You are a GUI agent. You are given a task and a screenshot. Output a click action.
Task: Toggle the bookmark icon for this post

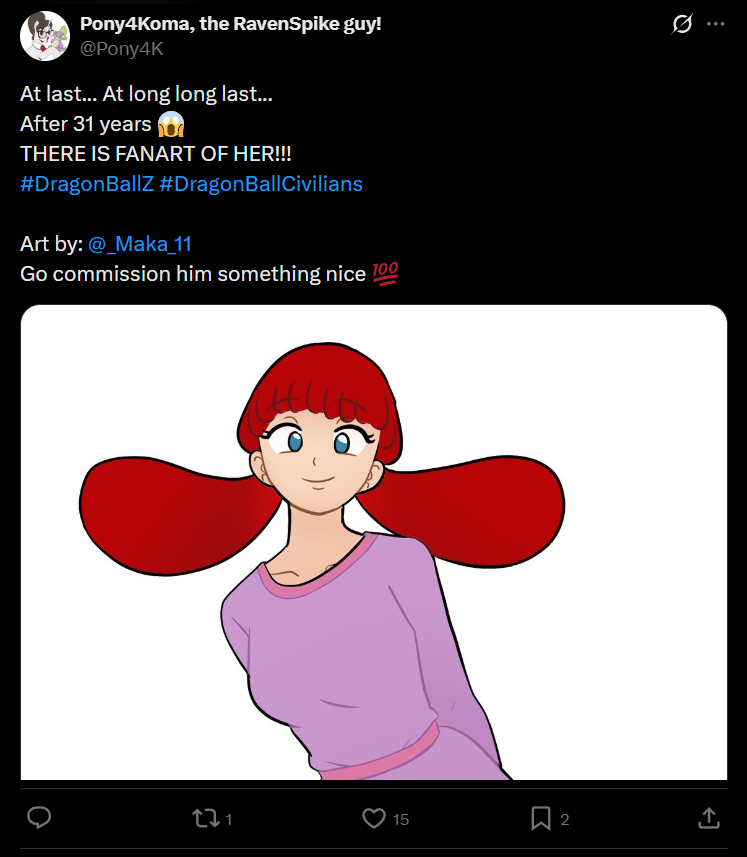coord(541,818)
